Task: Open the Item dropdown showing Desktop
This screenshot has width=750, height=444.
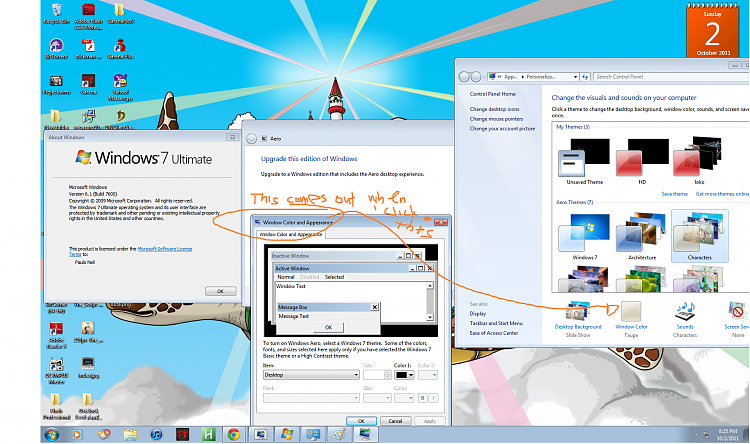Action: (x=311, y=375)
